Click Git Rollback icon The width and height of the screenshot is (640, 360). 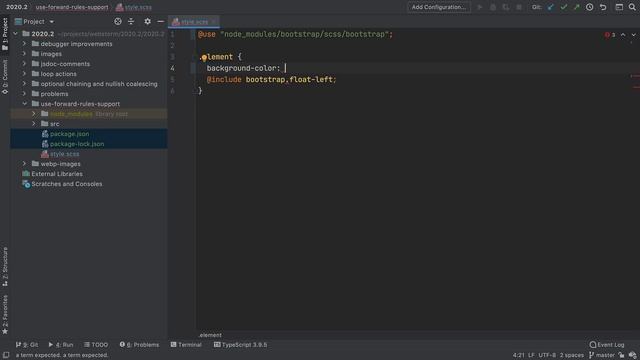tap(603, 7)
